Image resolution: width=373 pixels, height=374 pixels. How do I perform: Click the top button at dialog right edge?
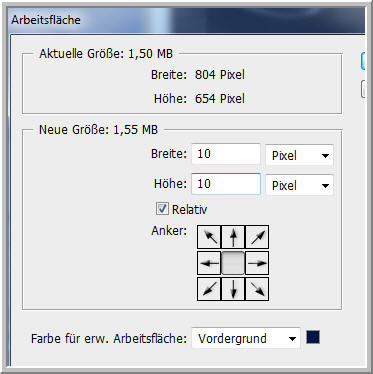pos(363,61)
